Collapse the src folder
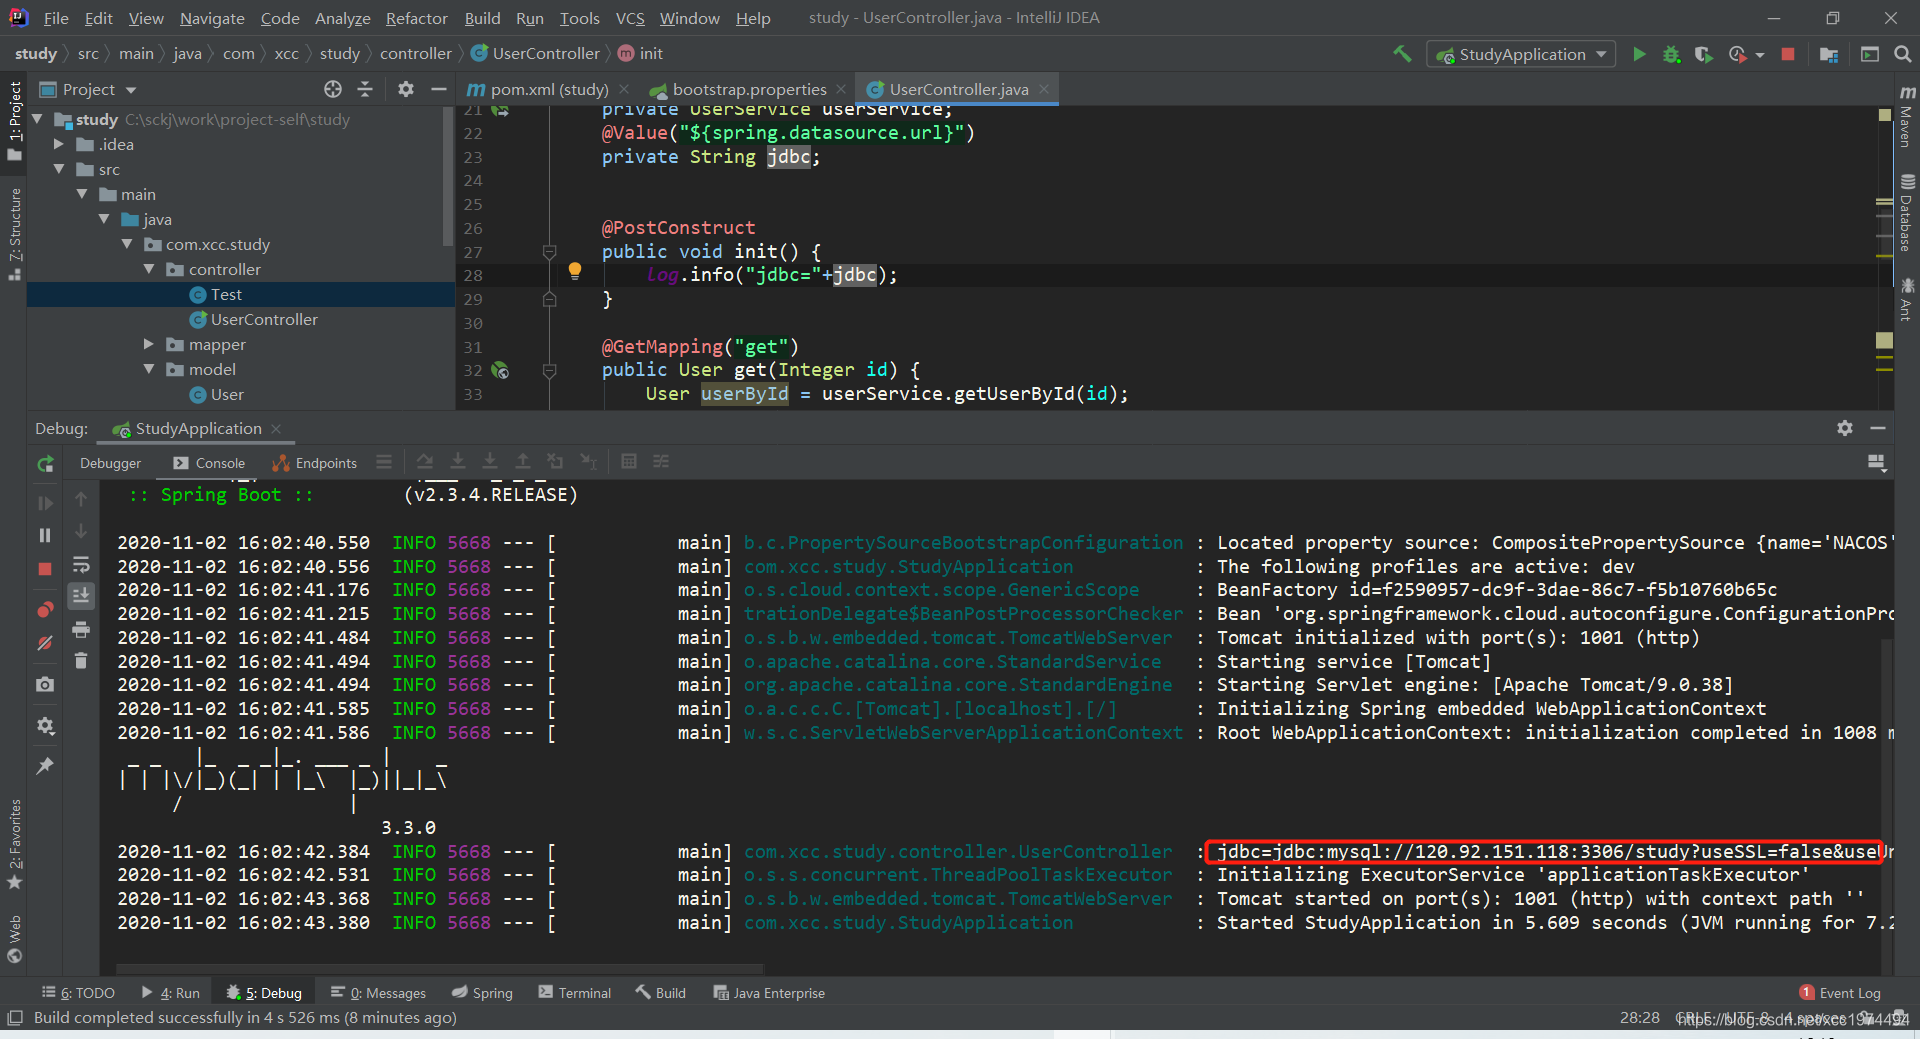 (60, 169)
